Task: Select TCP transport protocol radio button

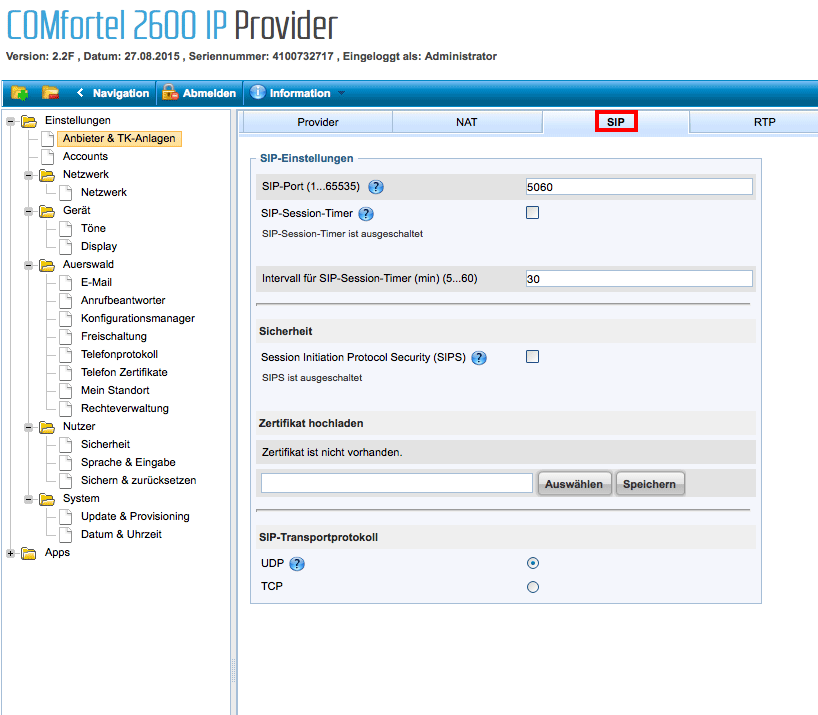Action: [533, 587]
